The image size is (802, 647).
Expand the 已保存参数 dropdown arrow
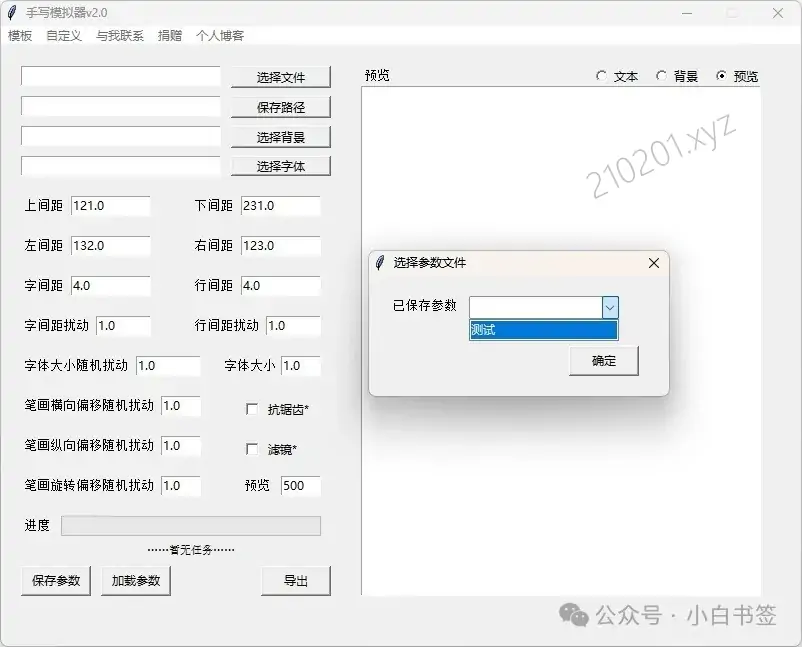coord(610,307)
